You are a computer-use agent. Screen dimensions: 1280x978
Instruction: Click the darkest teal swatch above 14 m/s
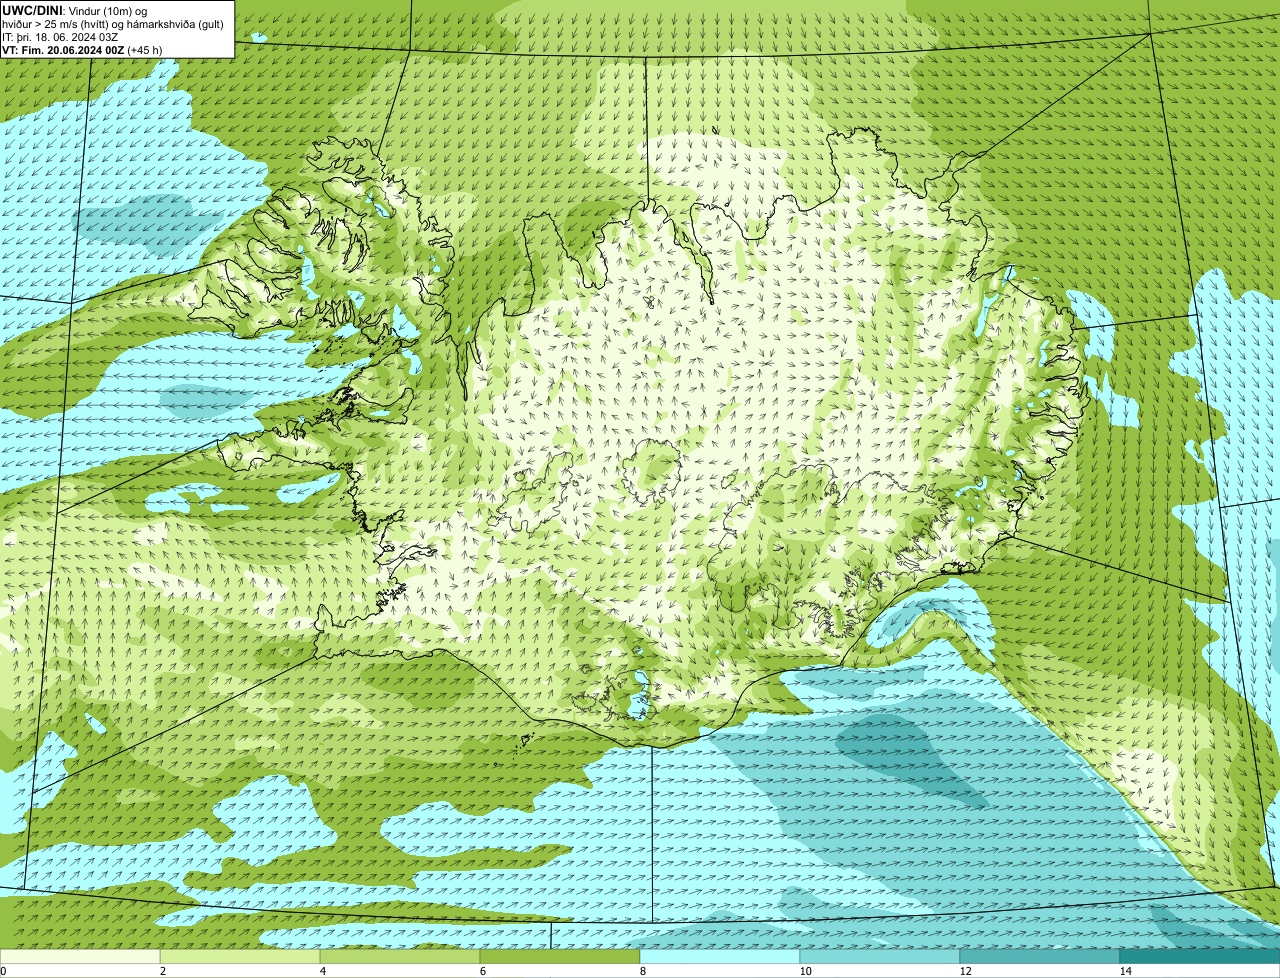pyautogui.click(x=1200, y=956)
